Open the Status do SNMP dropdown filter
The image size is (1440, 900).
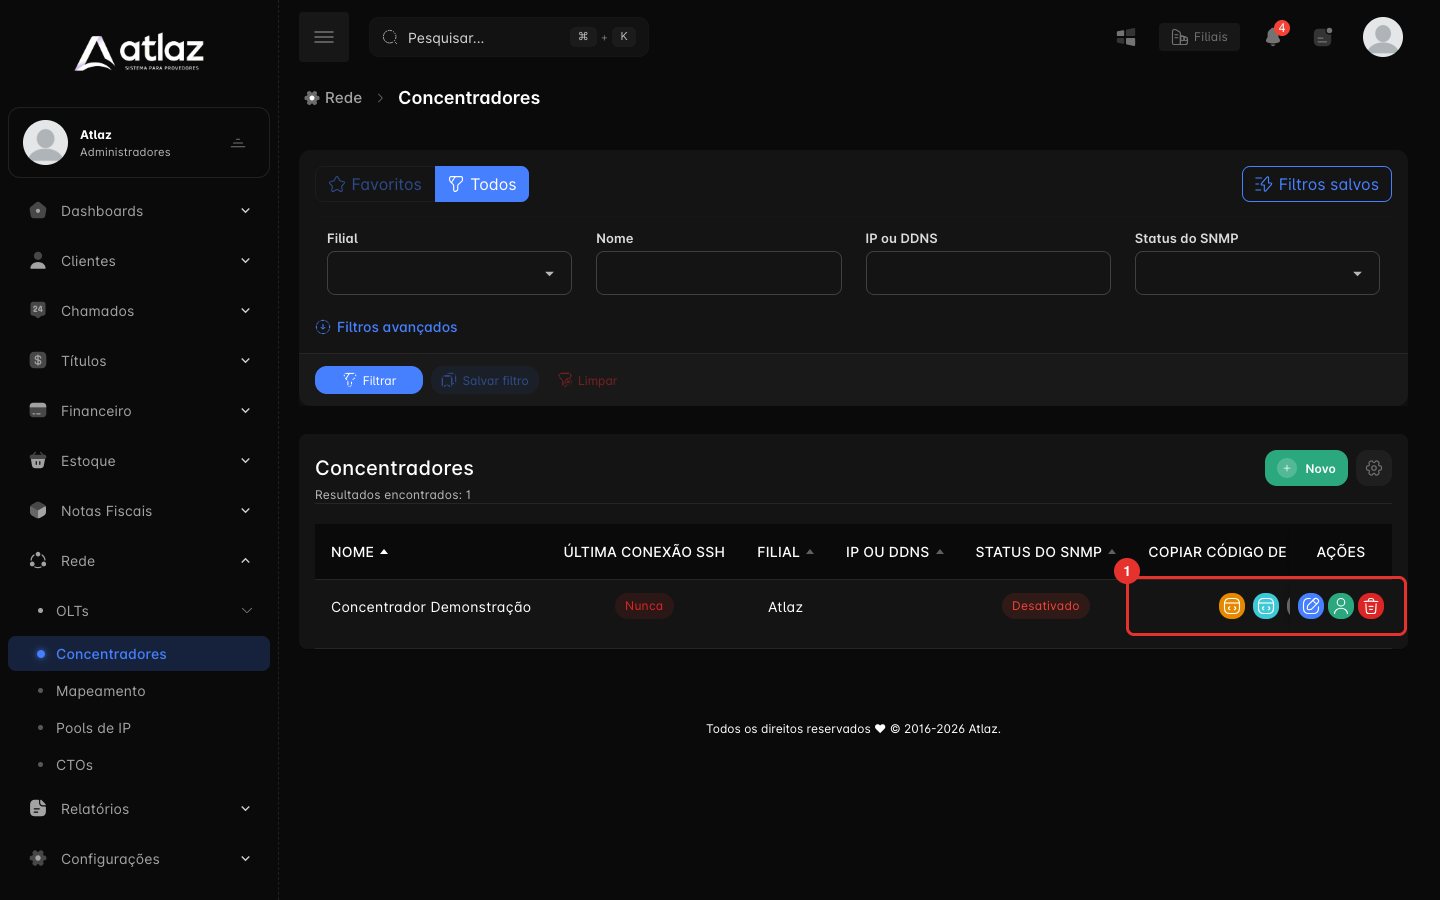1257,273
